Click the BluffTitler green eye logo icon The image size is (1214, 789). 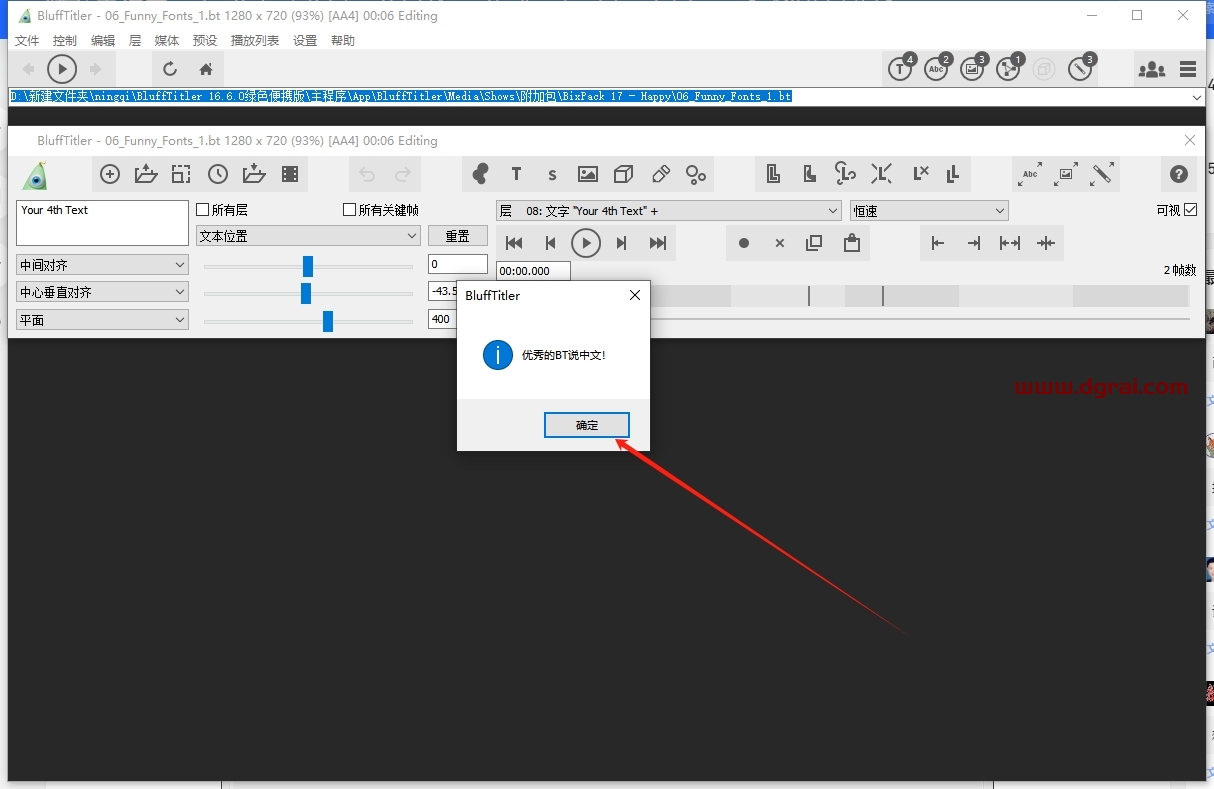(36, 176)
